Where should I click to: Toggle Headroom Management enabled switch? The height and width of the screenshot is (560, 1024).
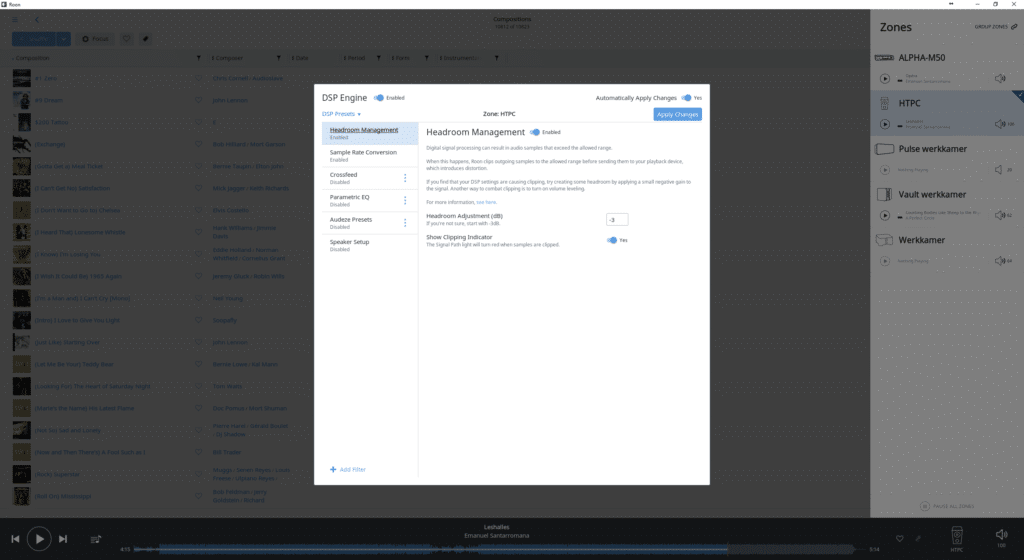(535, 132)
